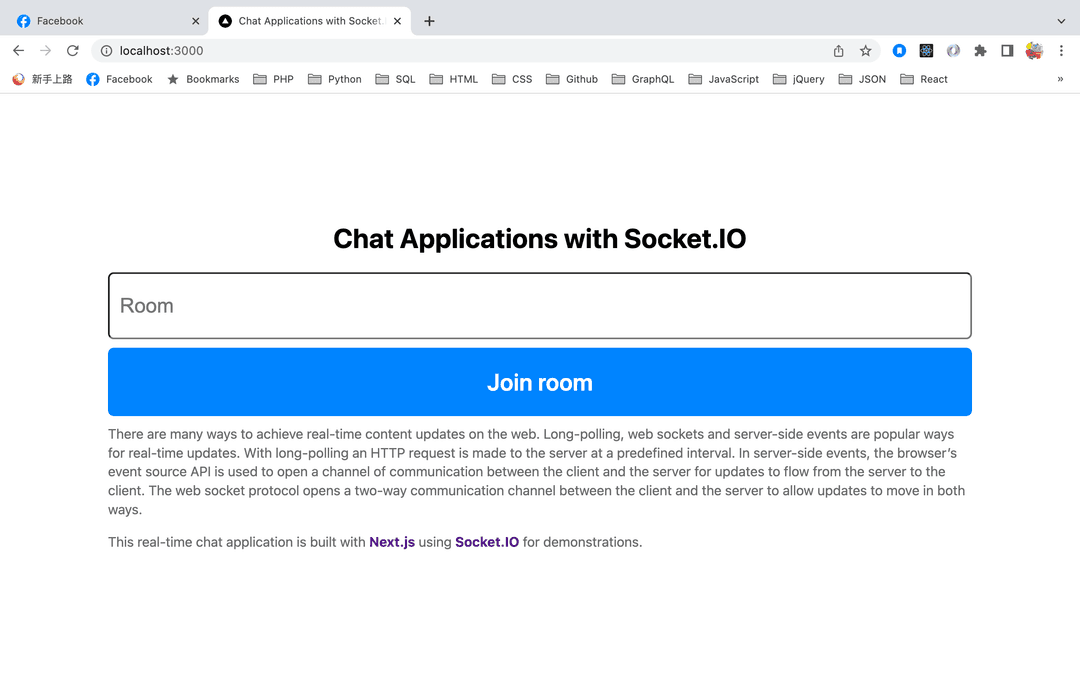Open the Chrome profile avatar
The image size is (1080, 675).
[1034, 51]
